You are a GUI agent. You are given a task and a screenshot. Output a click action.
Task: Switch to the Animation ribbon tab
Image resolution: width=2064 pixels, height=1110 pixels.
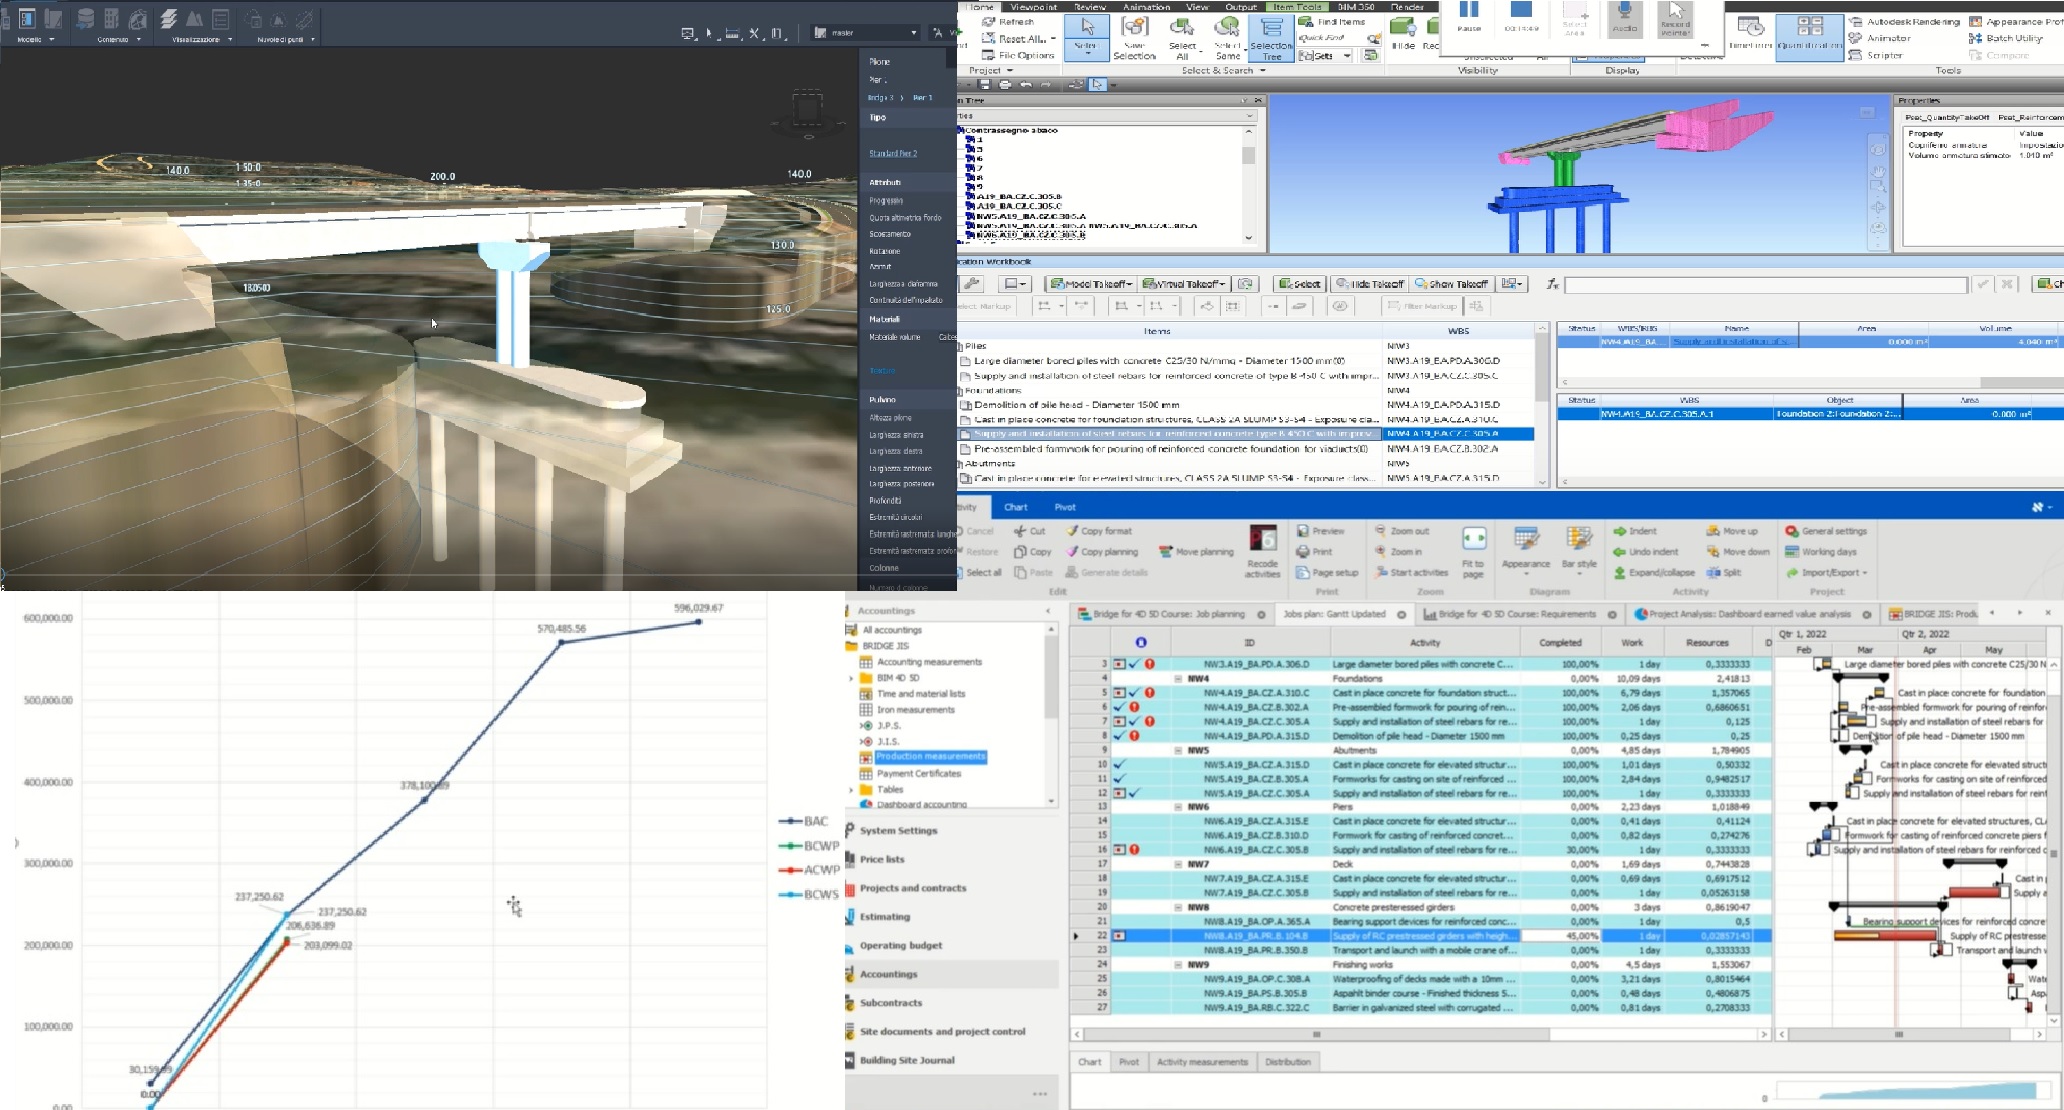[x=1146, y=7]
